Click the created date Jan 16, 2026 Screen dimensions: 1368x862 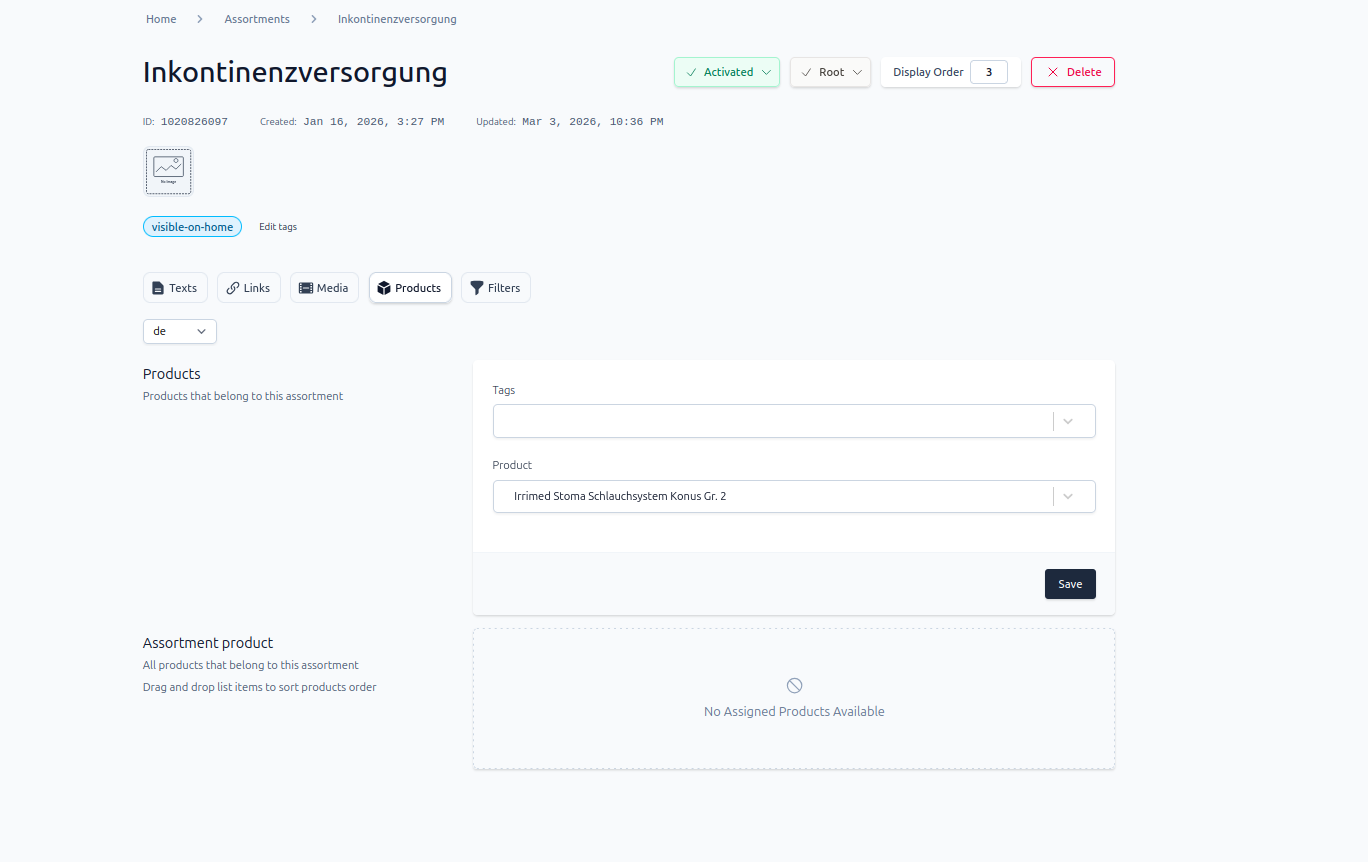click(x=374, y=122)
